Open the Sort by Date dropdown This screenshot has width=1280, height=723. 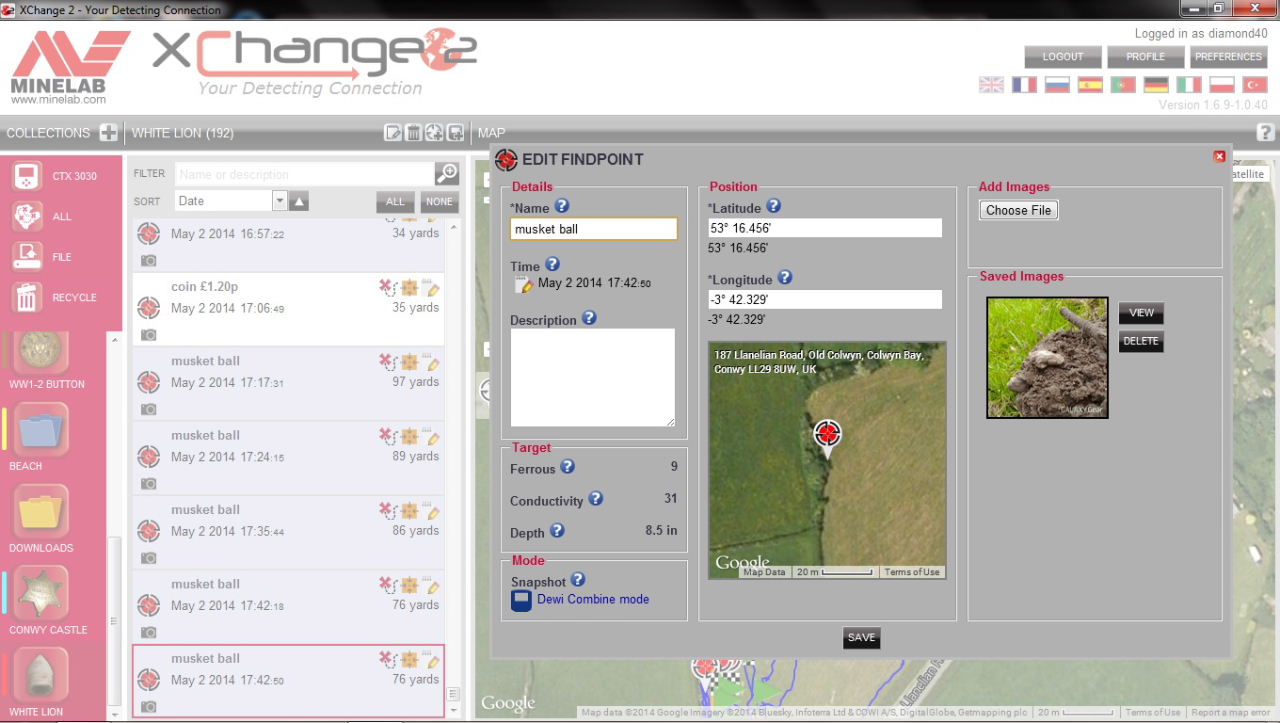coord(280,201)
